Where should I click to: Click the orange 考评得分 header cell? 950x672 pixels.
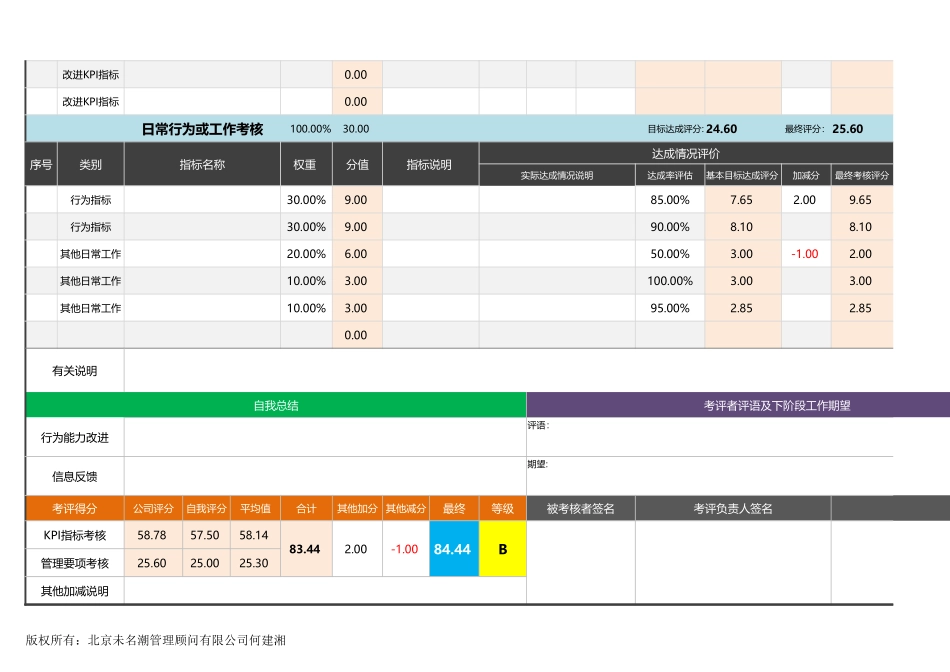point(75,509)
